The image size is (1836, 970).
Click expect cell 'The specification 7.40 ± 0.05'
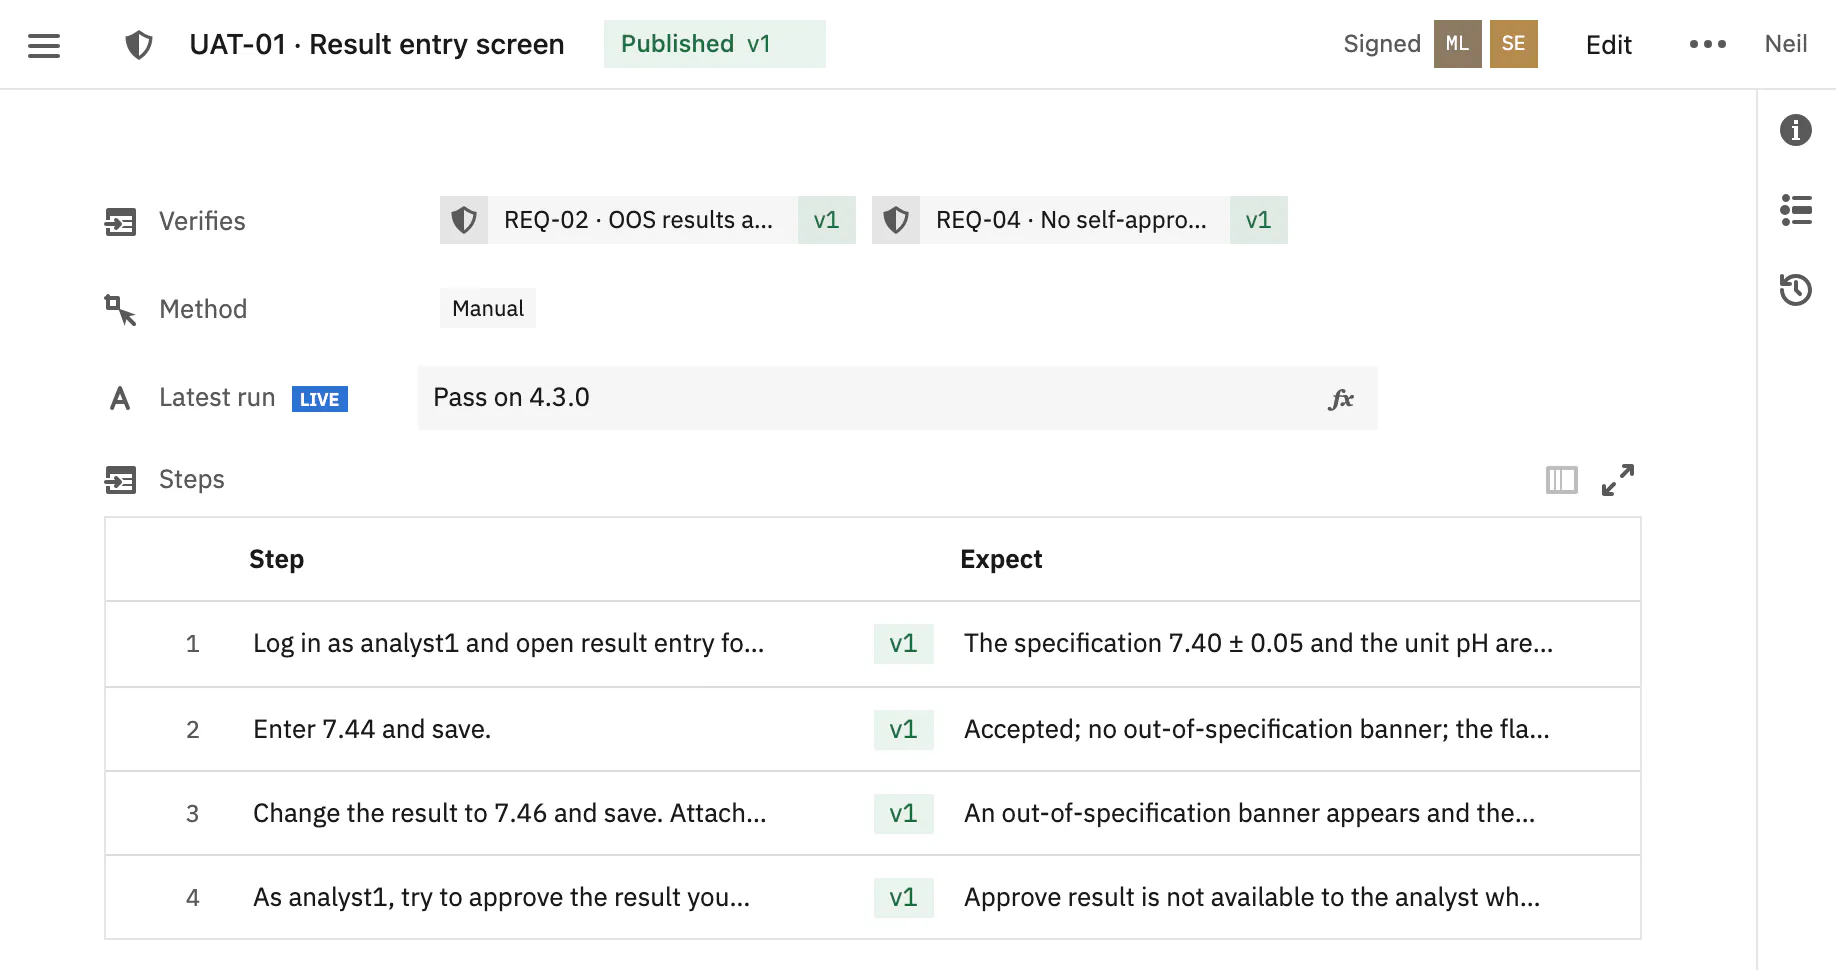tap(1258, 643)
